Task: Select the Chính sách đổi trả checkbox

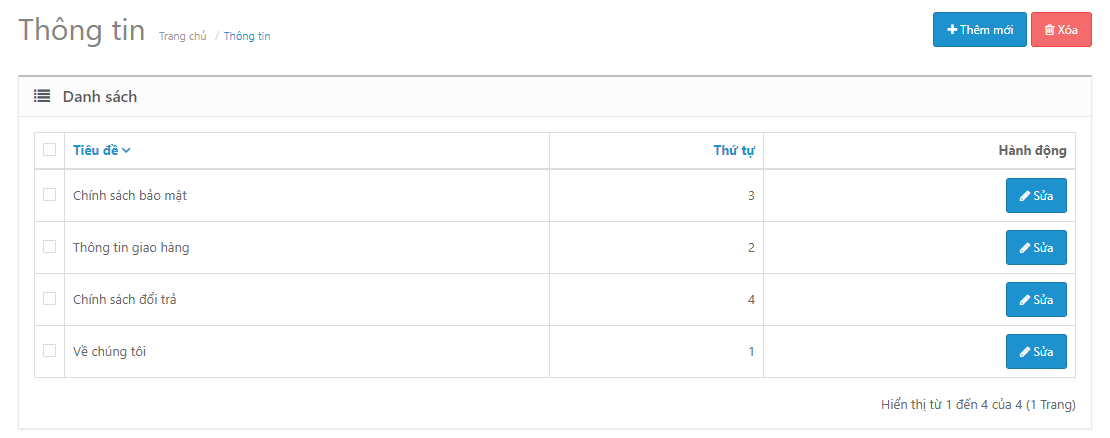Action: tap(50, 299)
